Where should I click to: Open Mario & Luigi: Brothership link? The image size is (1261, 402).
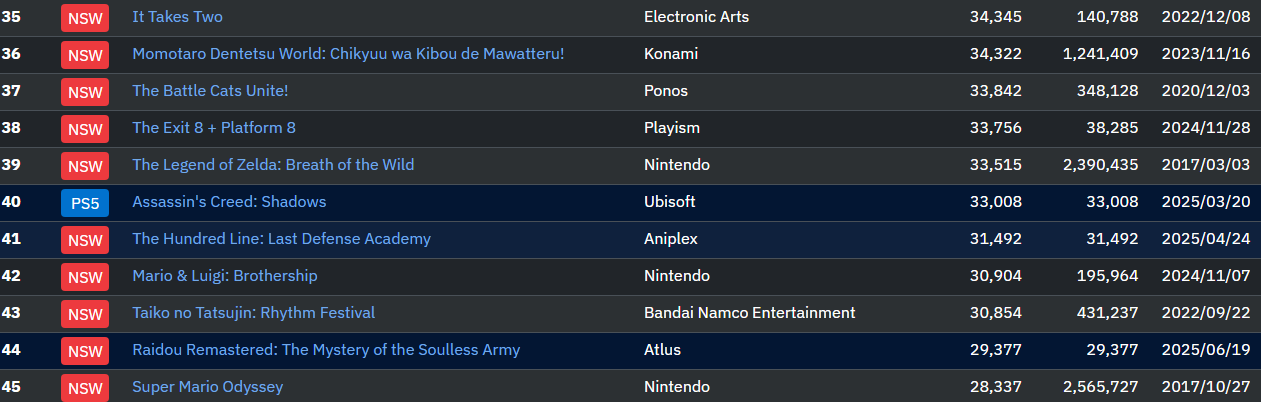225,276
